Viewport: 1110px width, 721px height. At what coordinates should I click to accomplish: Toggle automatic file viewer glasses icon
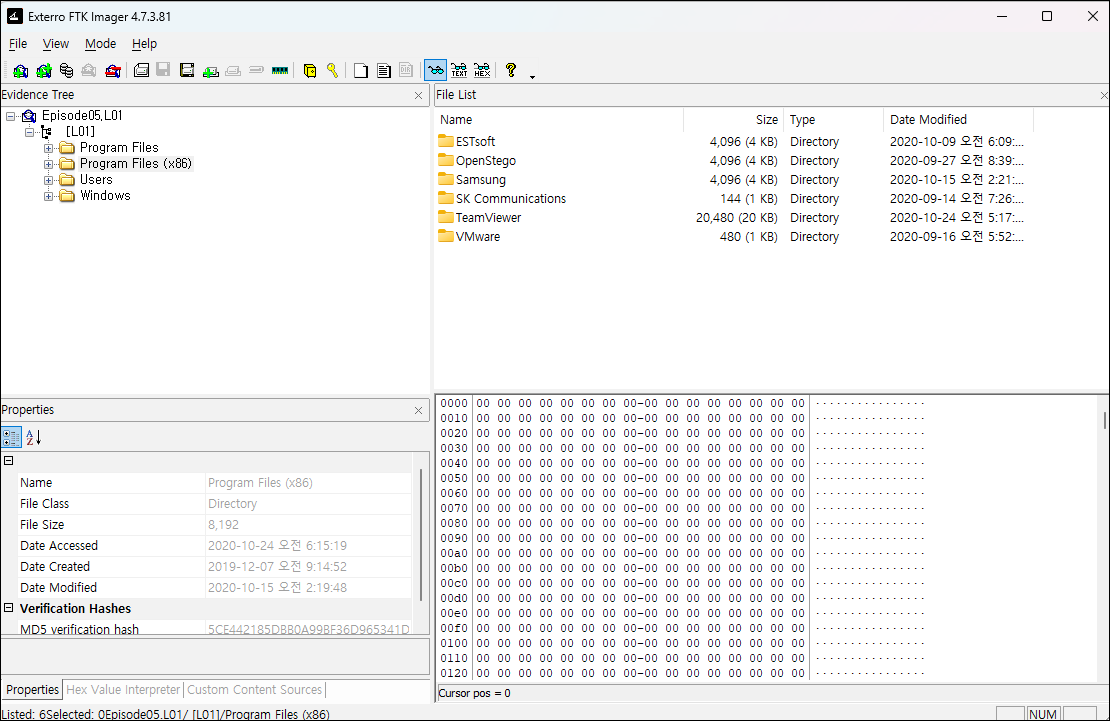[x=435, y=70]
